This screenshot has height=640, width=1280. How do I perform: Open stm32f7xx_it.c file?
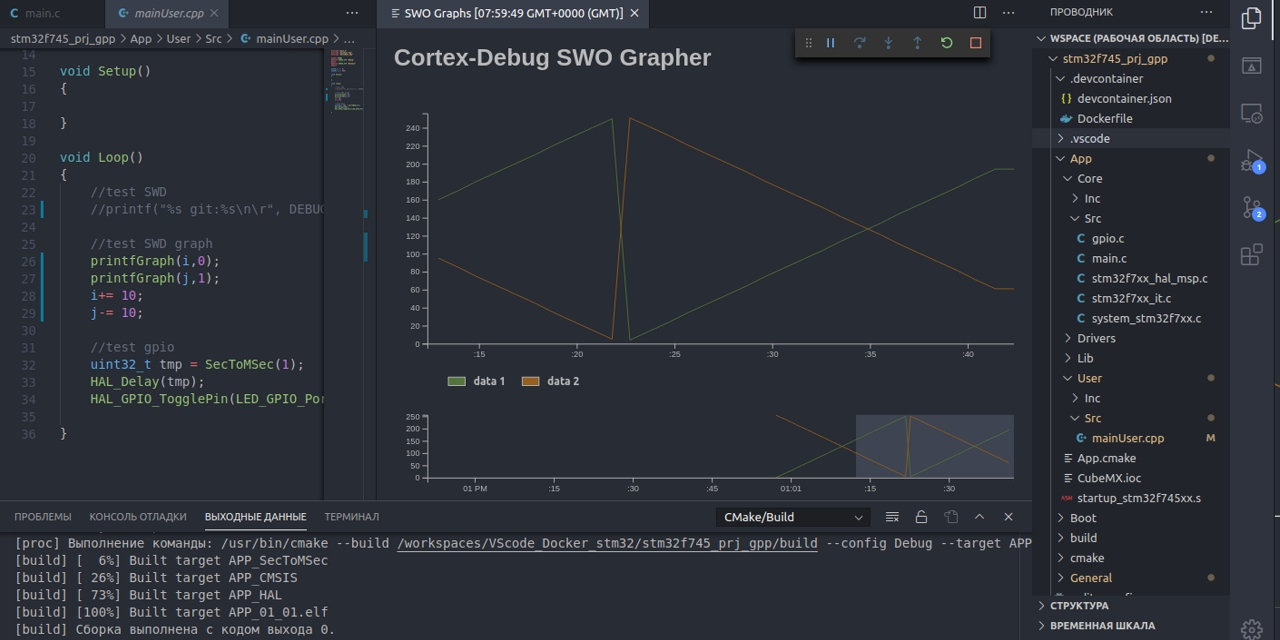(x=1131, y=298)
